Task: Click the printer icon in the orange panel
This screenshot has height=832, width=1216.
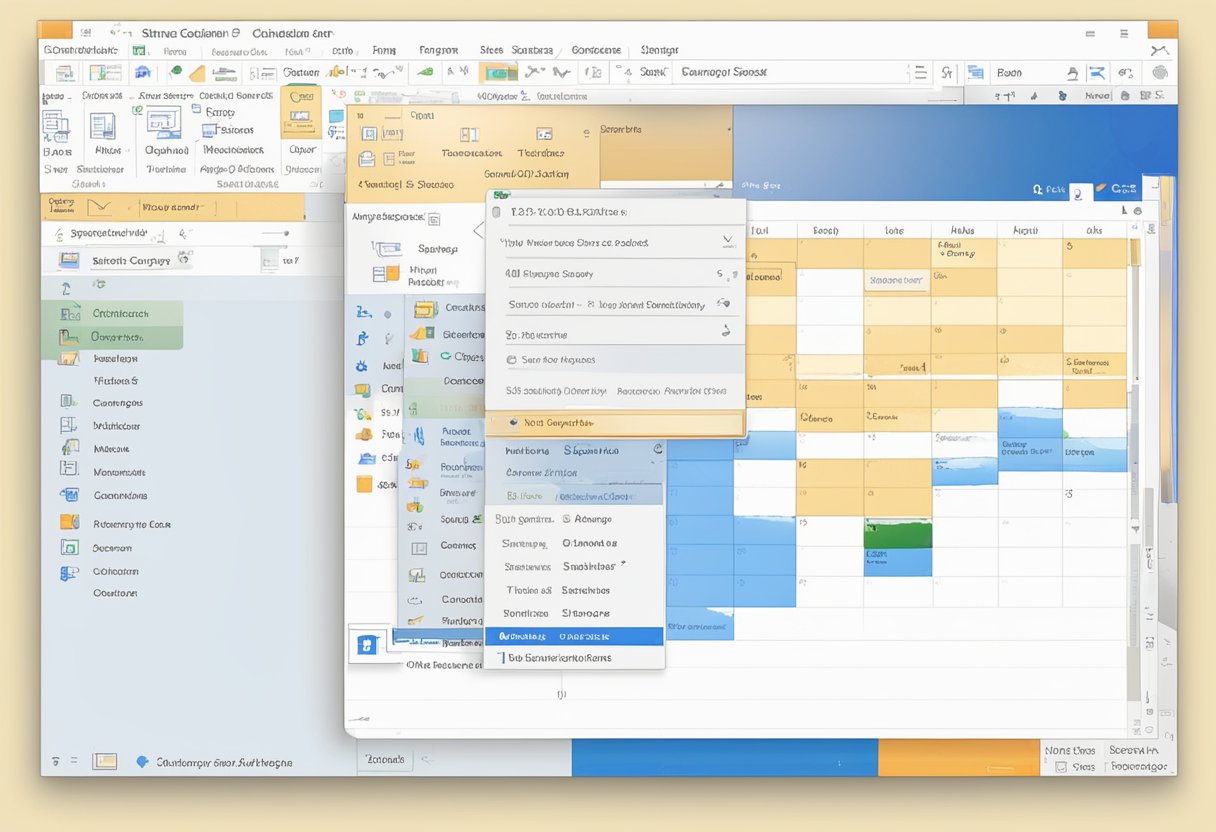Action: click(367, 158)
